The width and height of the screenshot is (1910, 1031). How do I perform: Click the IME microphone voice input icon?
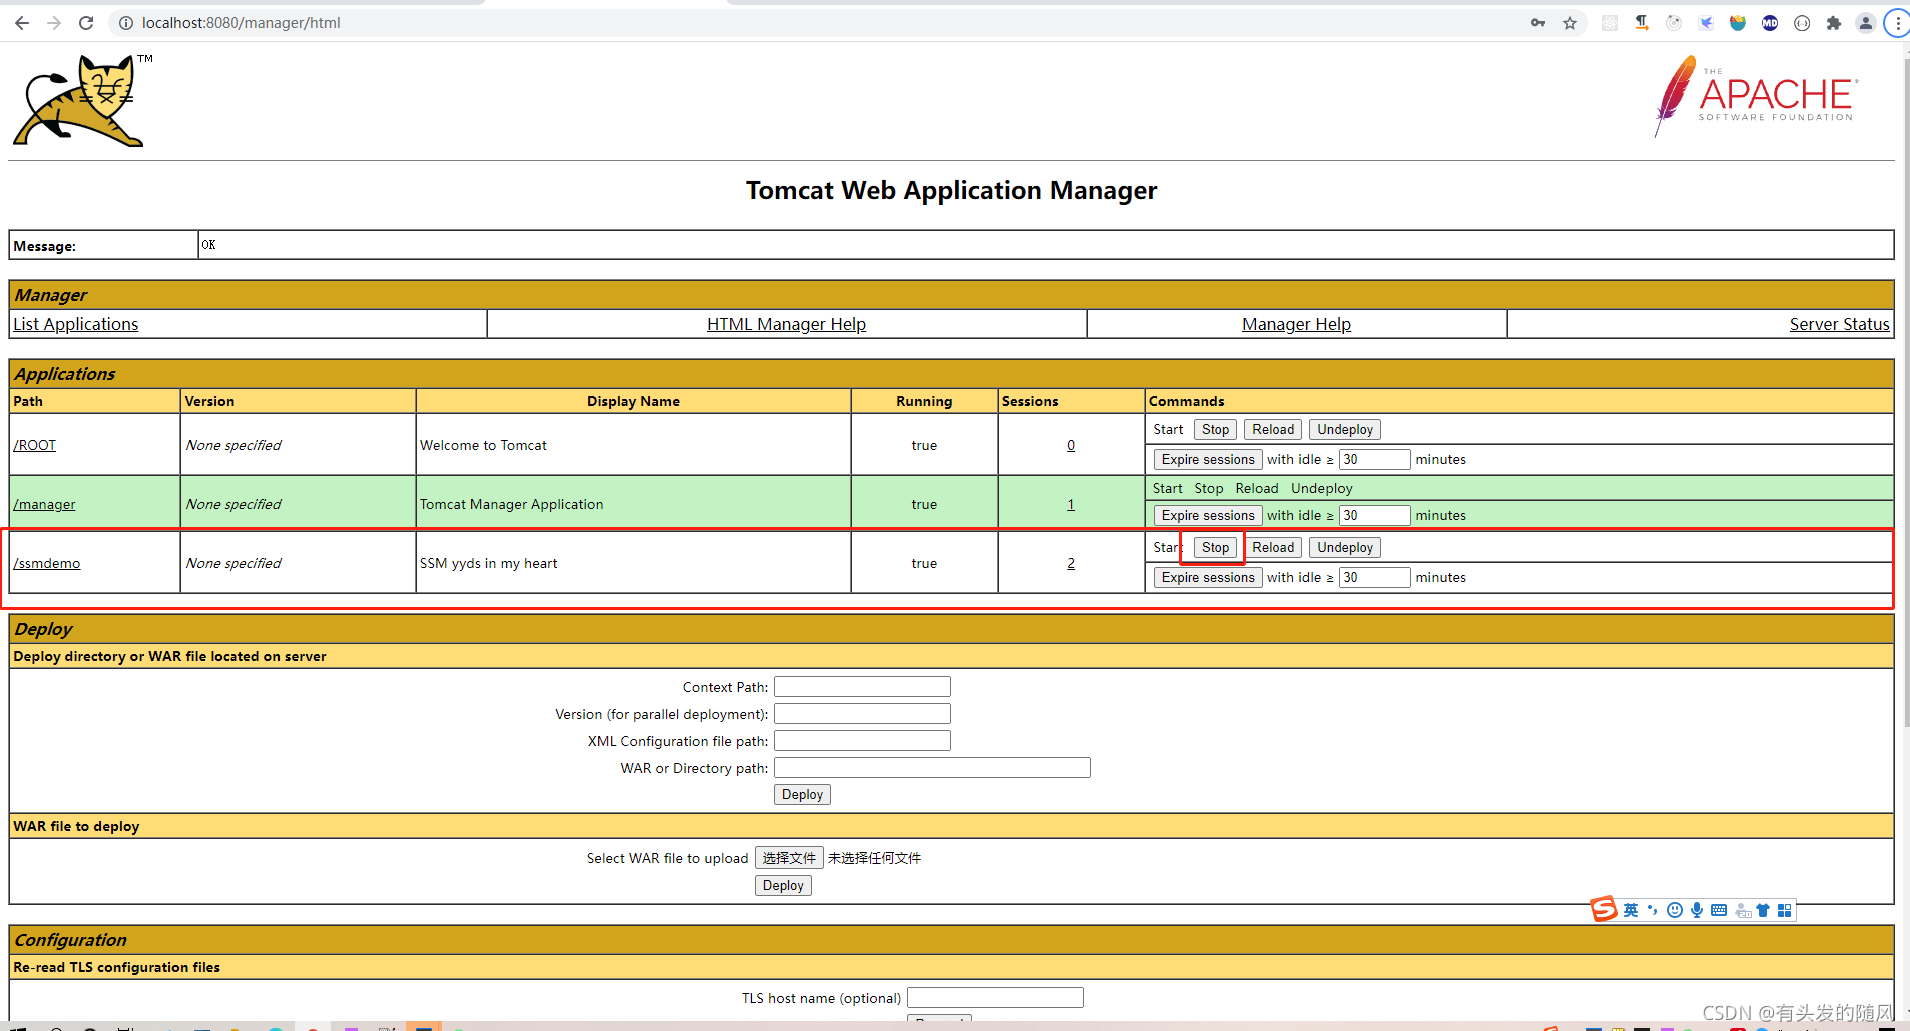coord(1697,910)
